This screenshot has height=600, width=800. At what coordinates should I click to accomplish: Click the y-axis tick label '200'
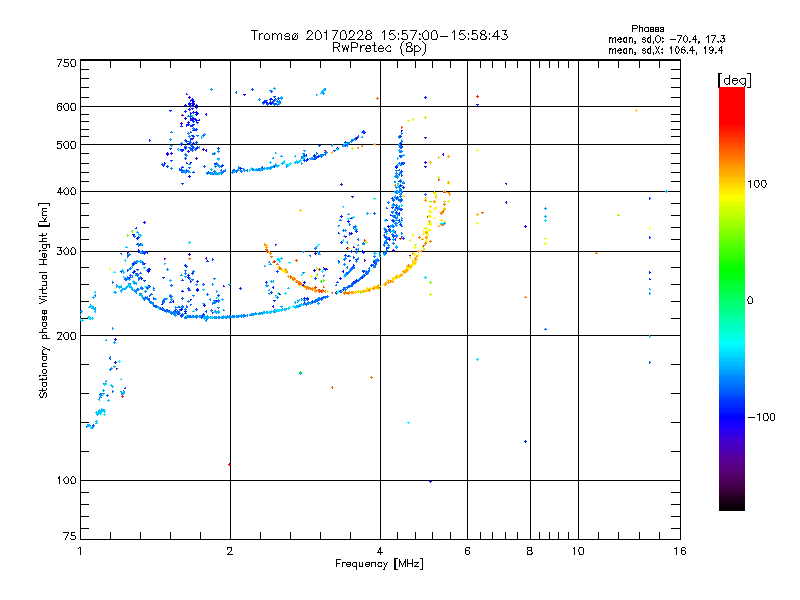pos(66,336)
